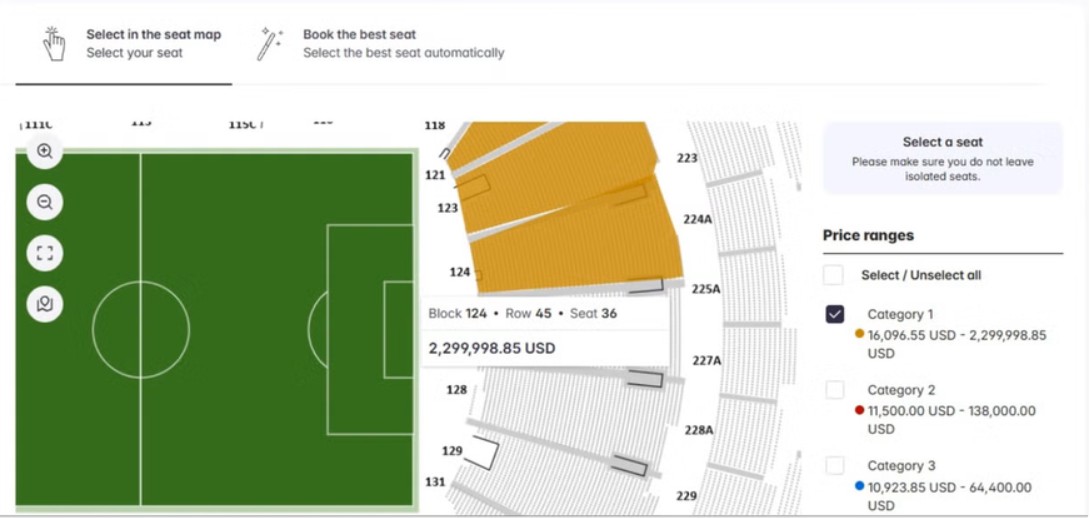Click the 2,299,998.85 USD seat price tooltip
Image resolution: width=1090 pixels, height=518 pixels.
pyautogui.click(x=545, y=330)
